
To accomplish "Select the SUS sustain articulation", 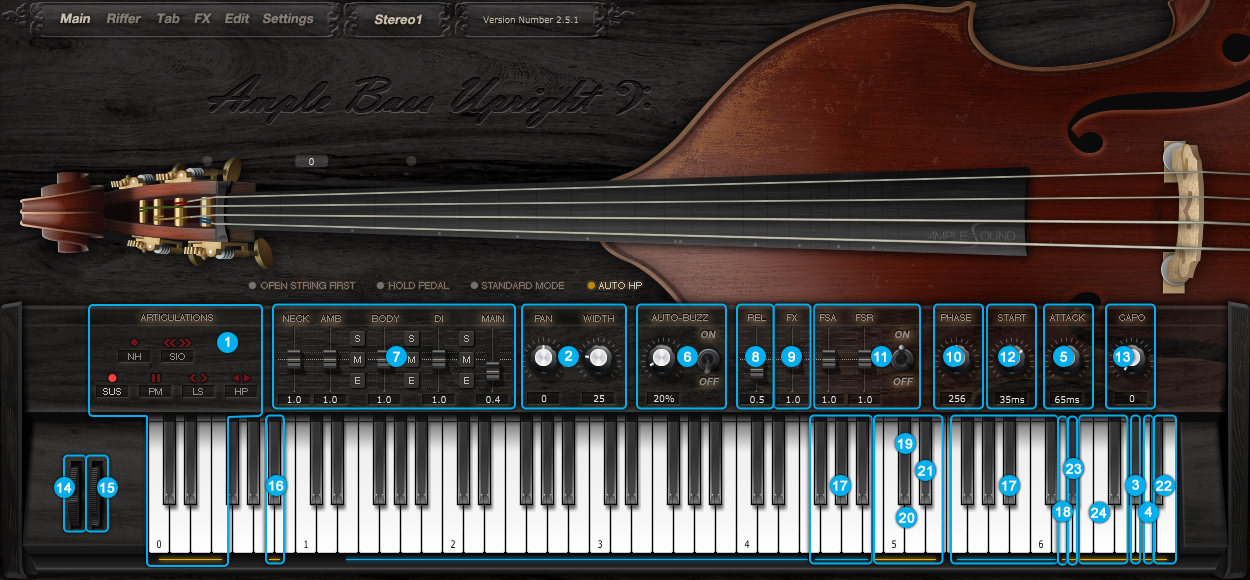I will tap(112, 391).
